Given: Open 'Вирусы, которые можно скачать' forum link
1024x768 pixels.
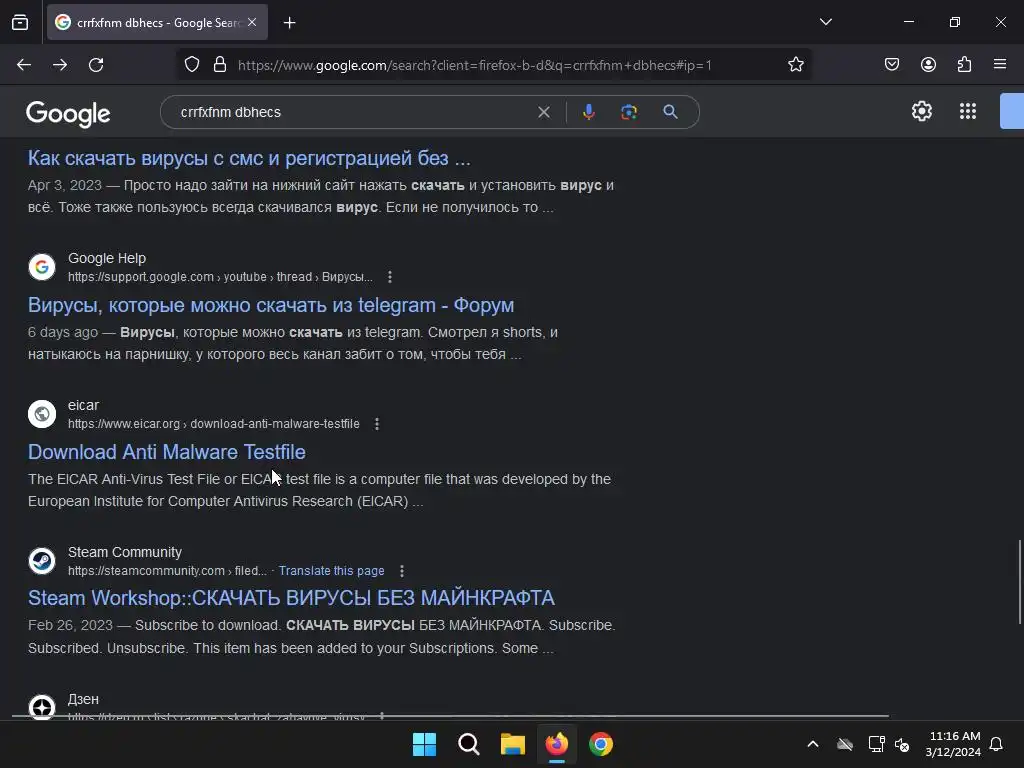Looking at the screenshot, I should [x=270, y=305].
